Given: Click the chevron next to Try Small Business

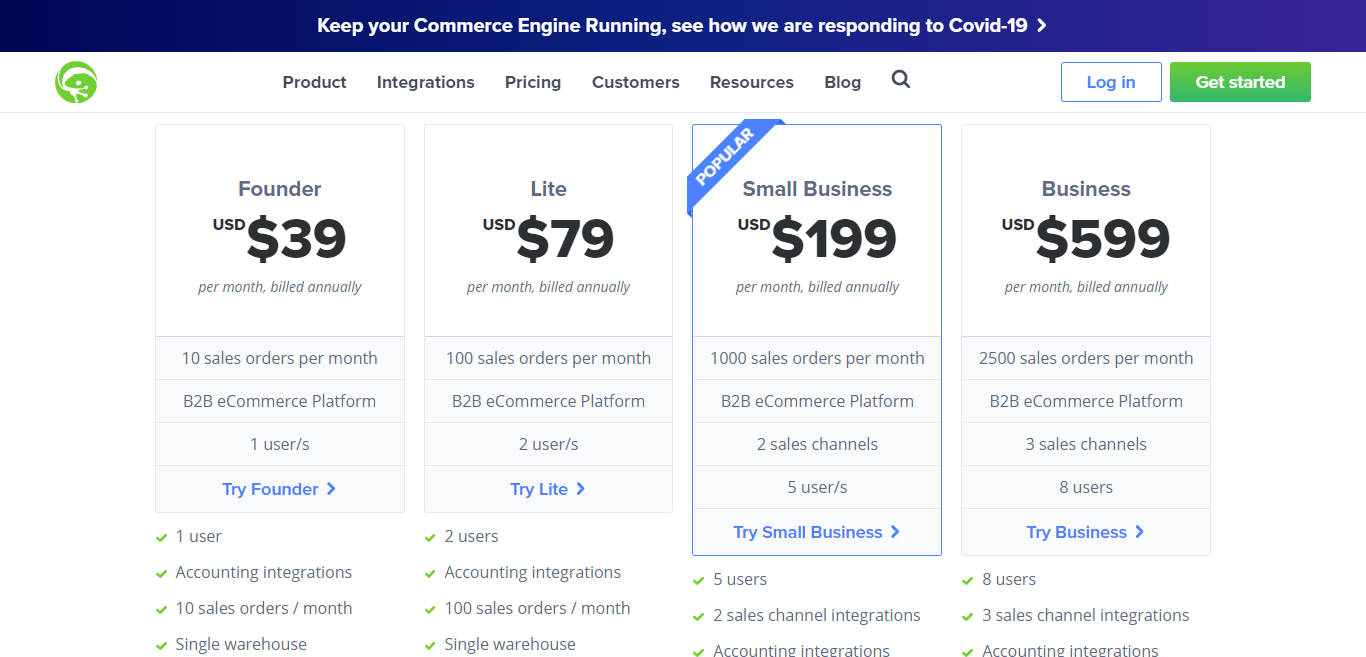Looking at the screenshot, I should 896,532.
